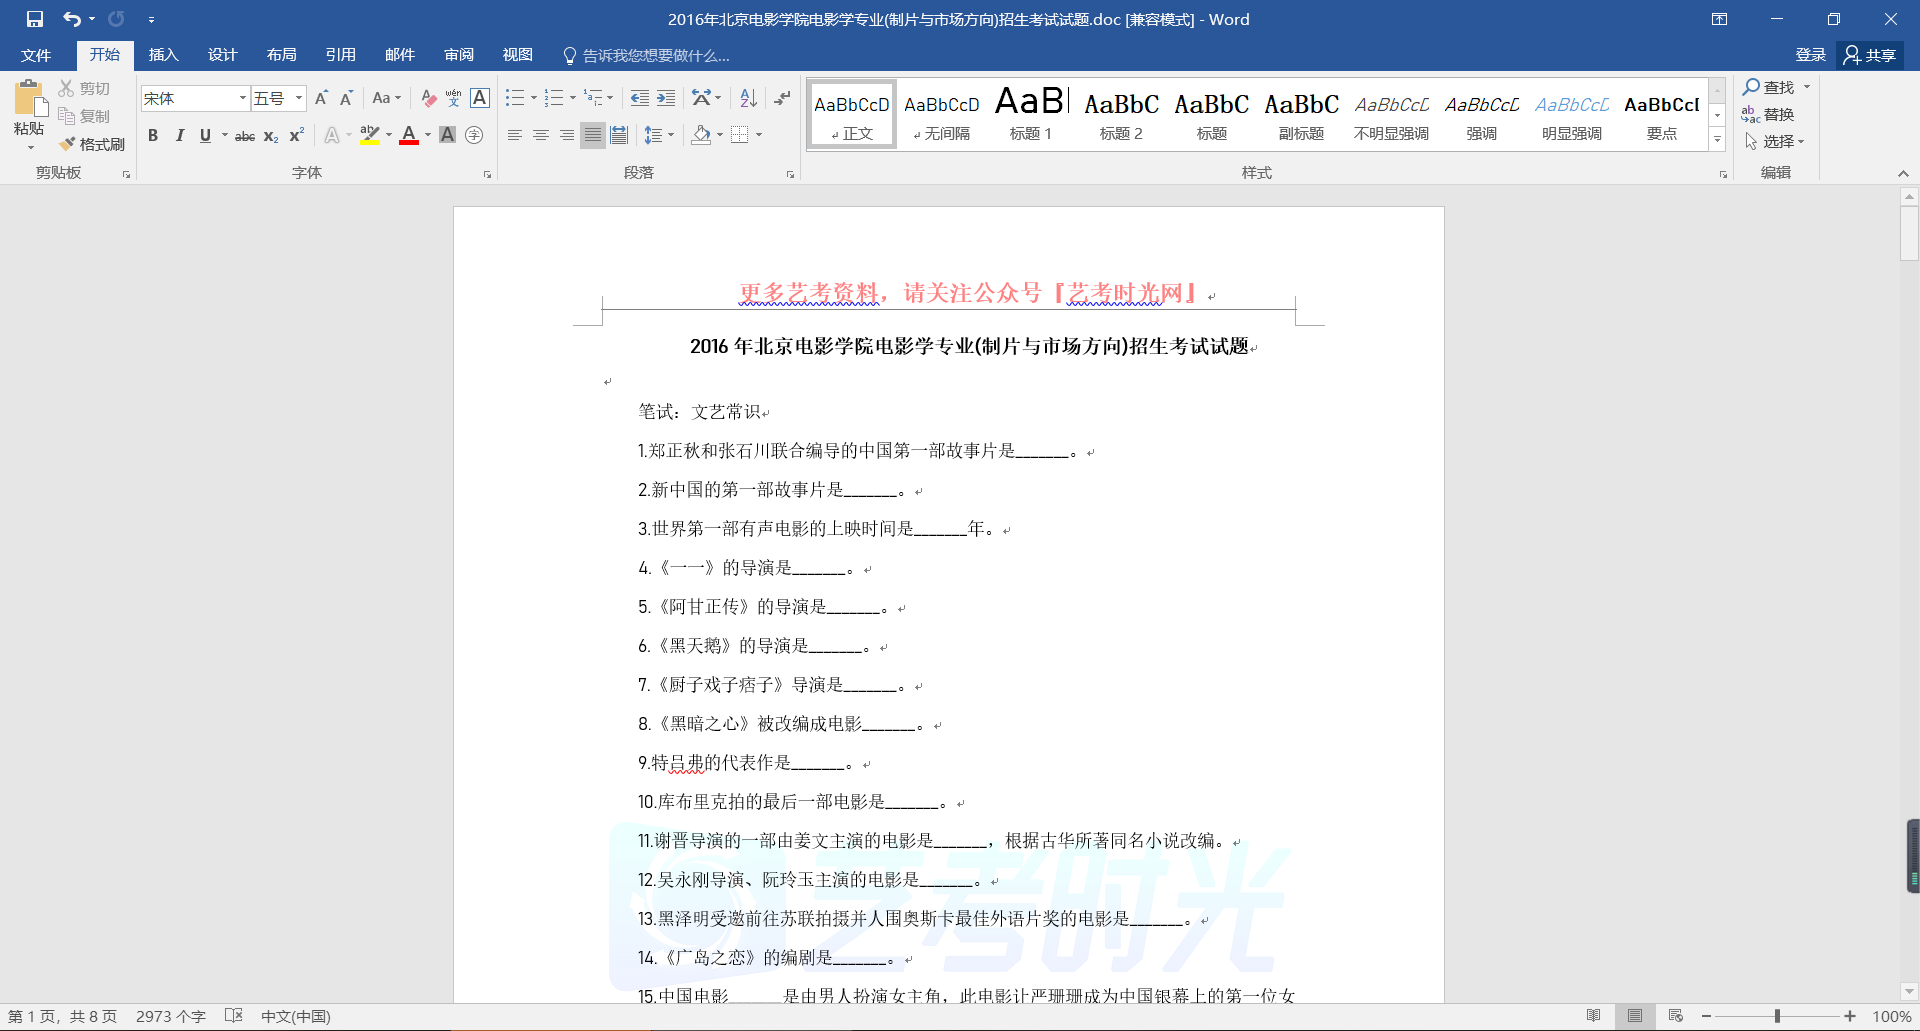This screenshot has width=1920, height=1031.
Task: Switch to the 插入 (Insert) tab
Action: (x=163, y=55)
